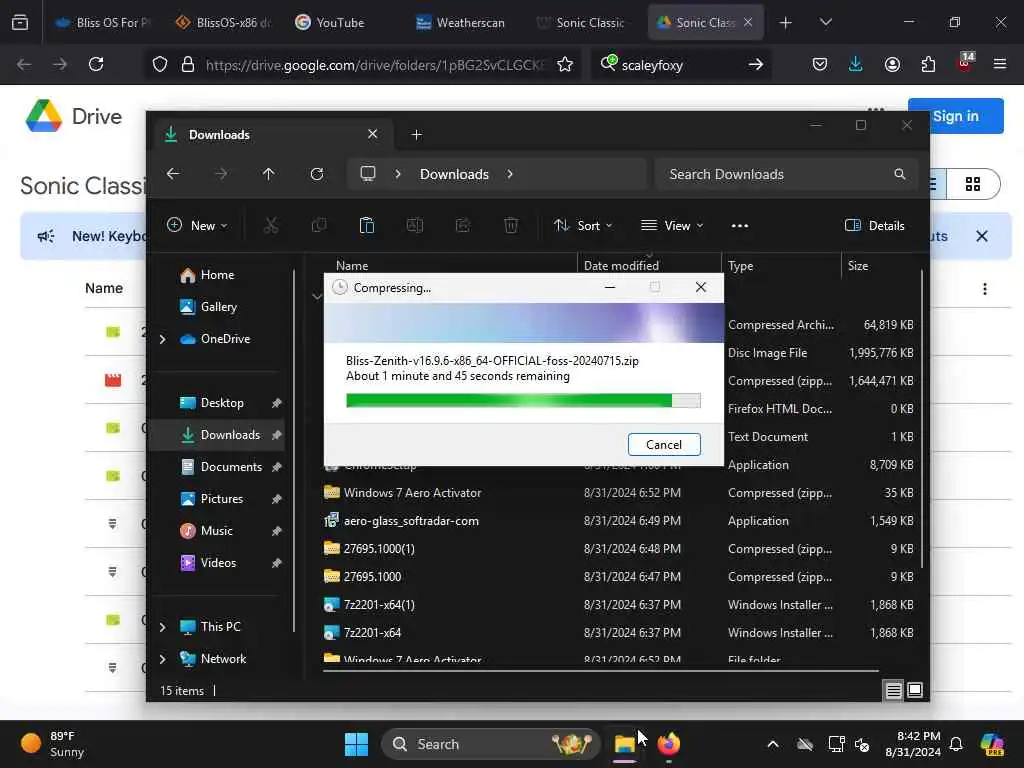Open Firefox Downloads panel arrow icon
The height and width of the screenshot is (768, 1024).
(x=856, y=64)
